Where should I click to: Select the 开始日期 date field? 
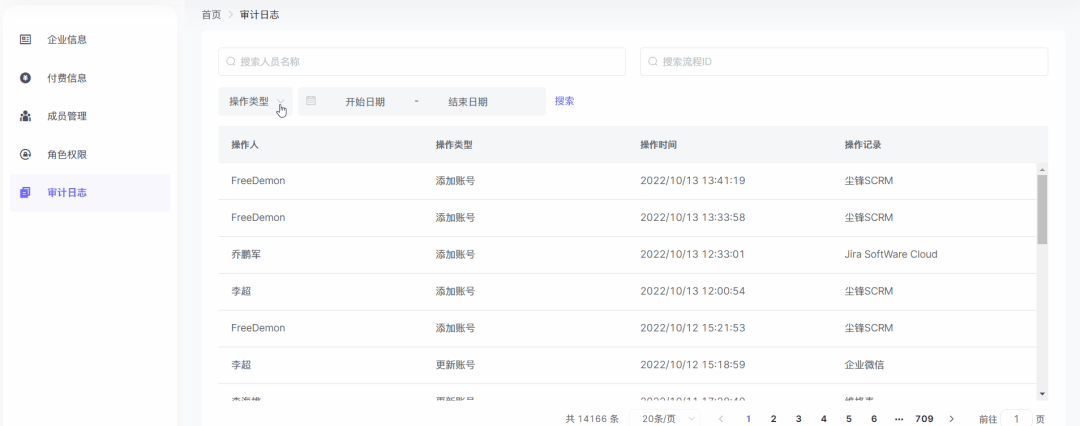365,102
